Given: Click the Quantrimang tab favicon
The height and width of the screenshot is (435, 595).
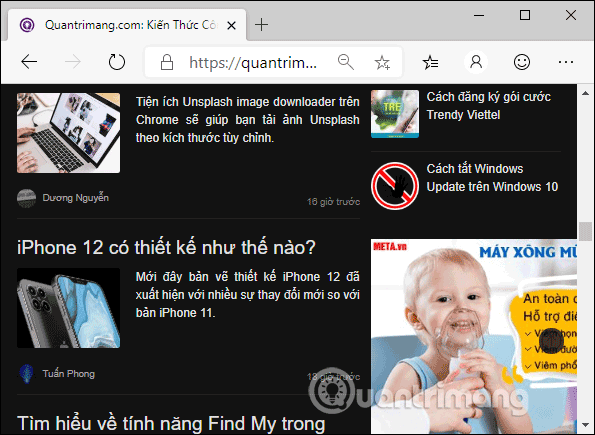Looking at the screenshot, I should [x=27, y=25].
